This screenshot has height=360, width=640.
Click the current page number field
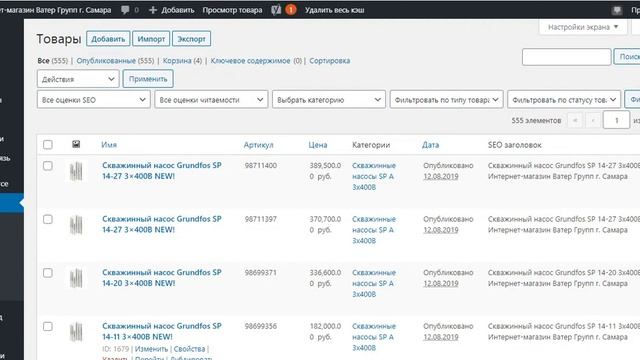pyautogui.click(x=616, y=120)
